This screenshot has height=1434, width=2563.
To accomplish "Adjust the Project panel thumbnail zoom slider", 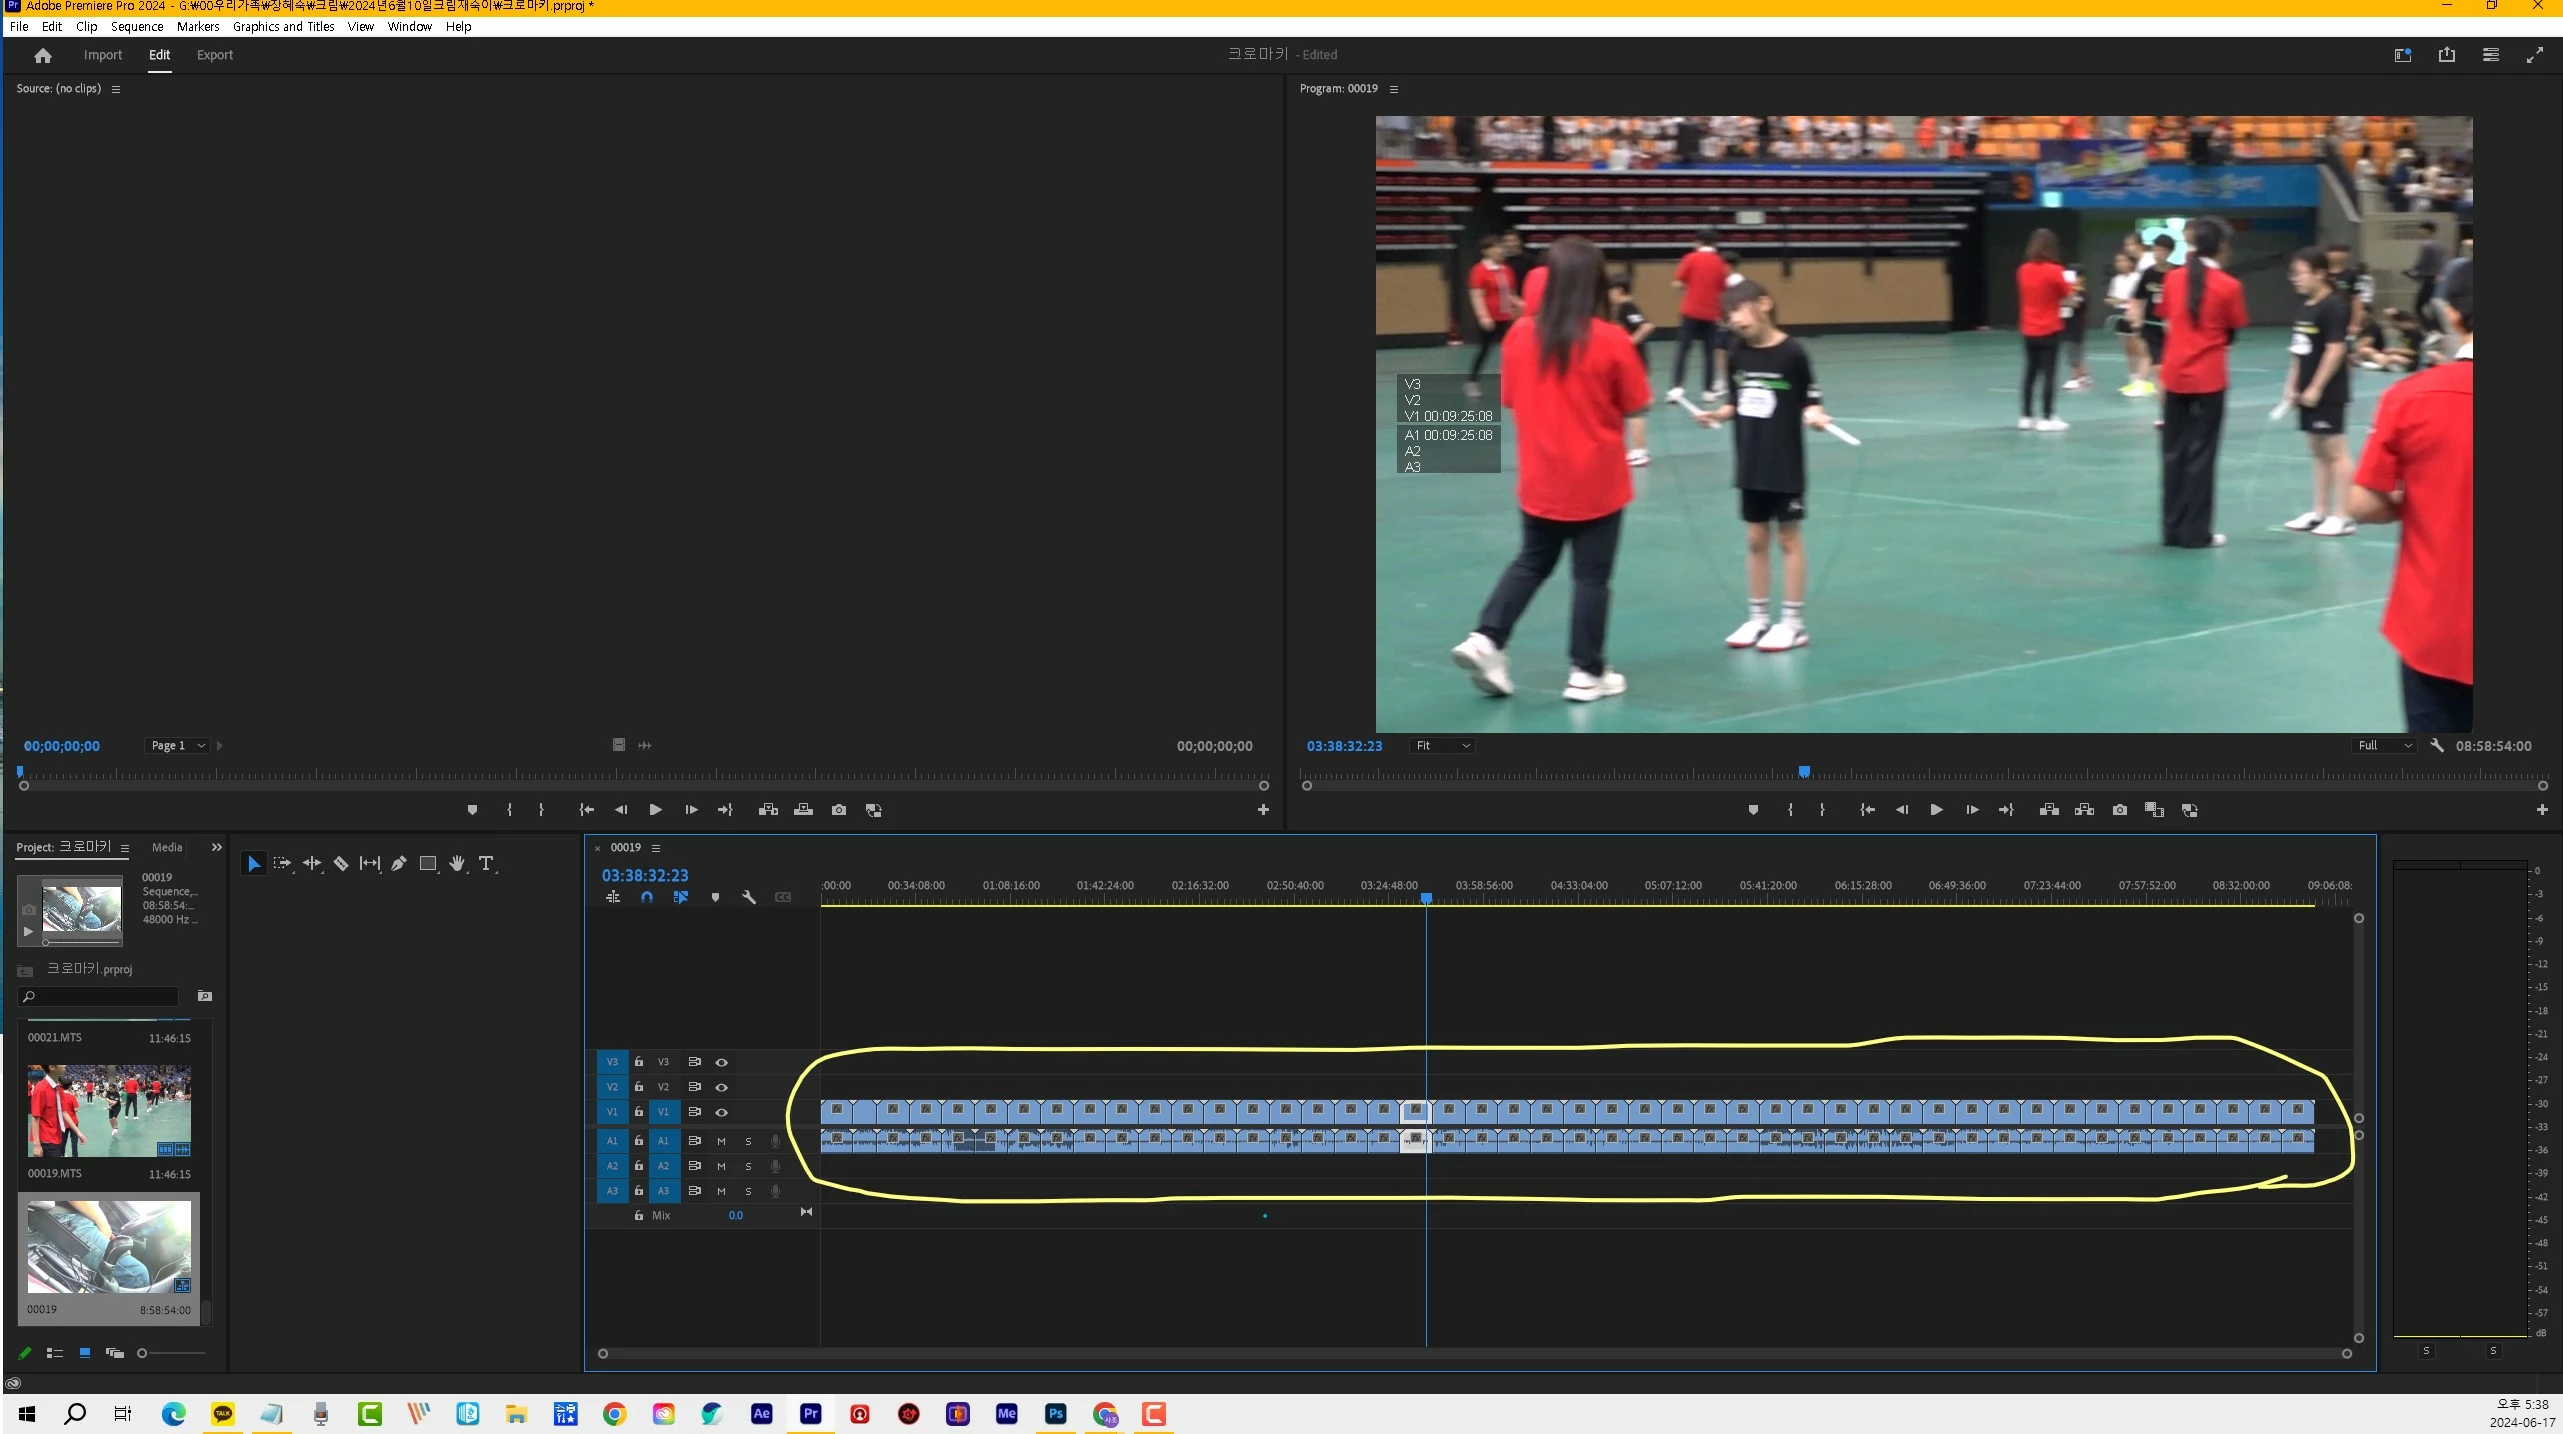I will point(143,1353).
